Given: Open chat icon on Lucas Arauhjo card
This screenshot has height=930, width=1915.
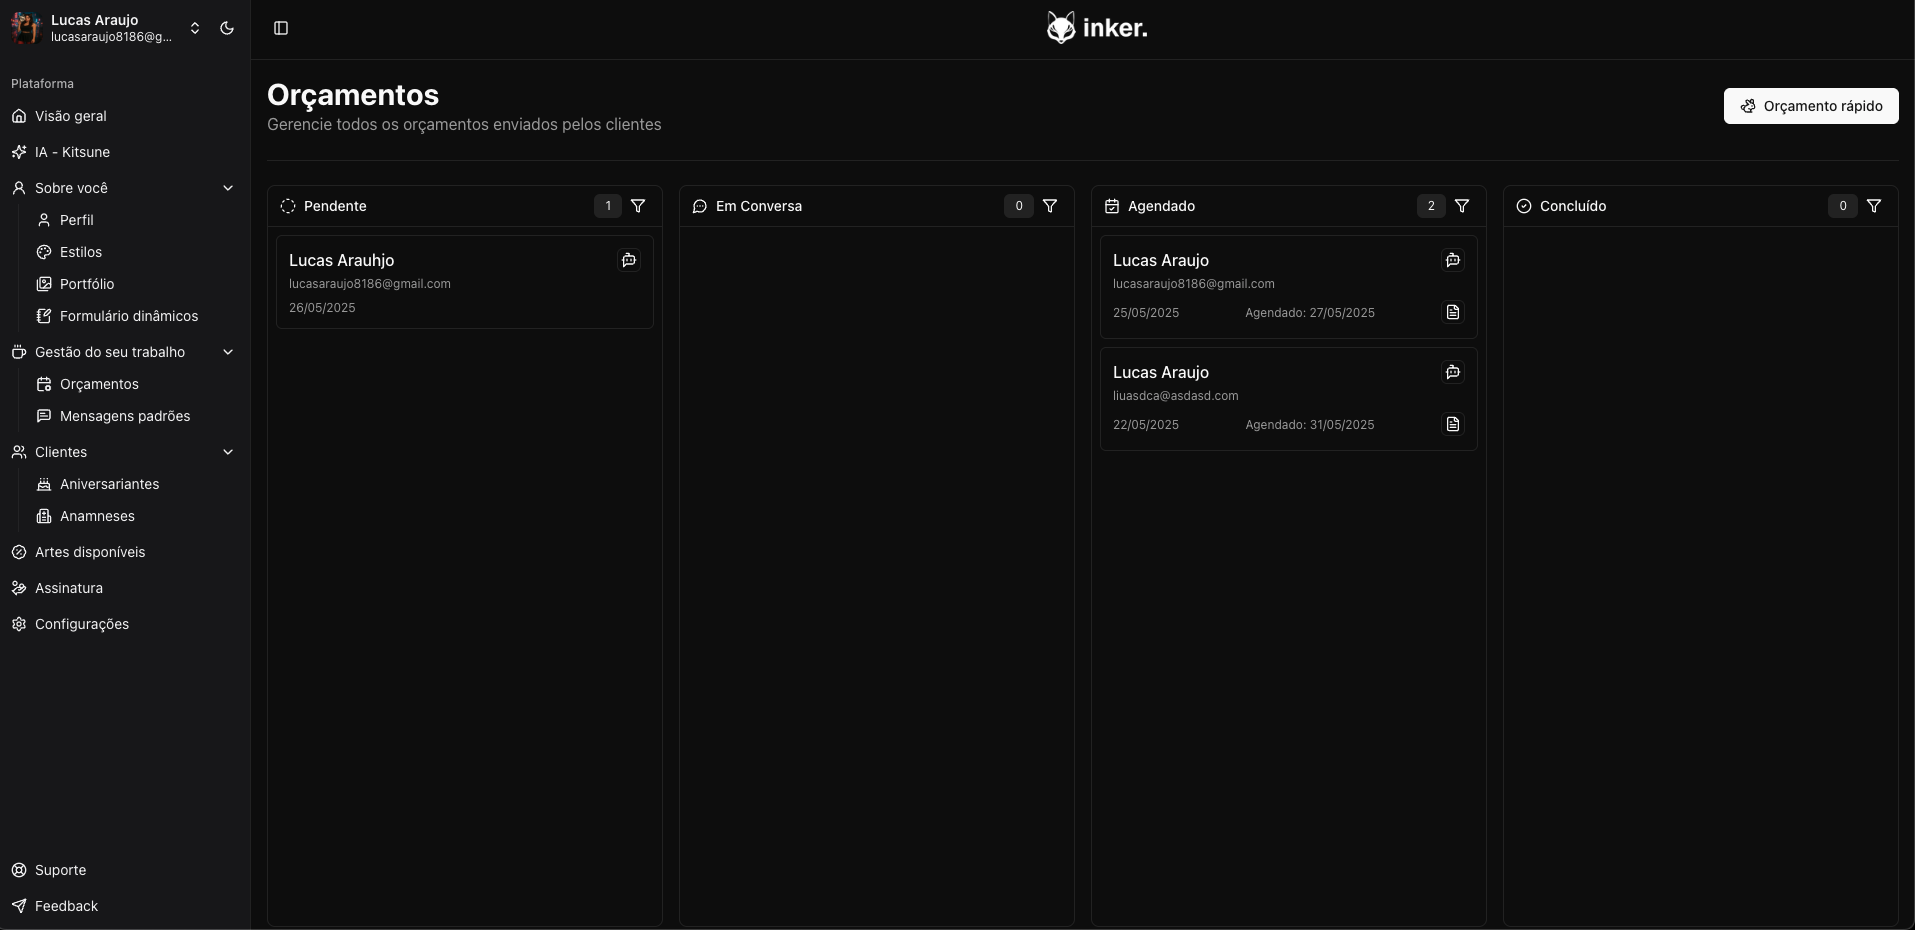Looking at the screenshot, I should [x=629, y=260].
